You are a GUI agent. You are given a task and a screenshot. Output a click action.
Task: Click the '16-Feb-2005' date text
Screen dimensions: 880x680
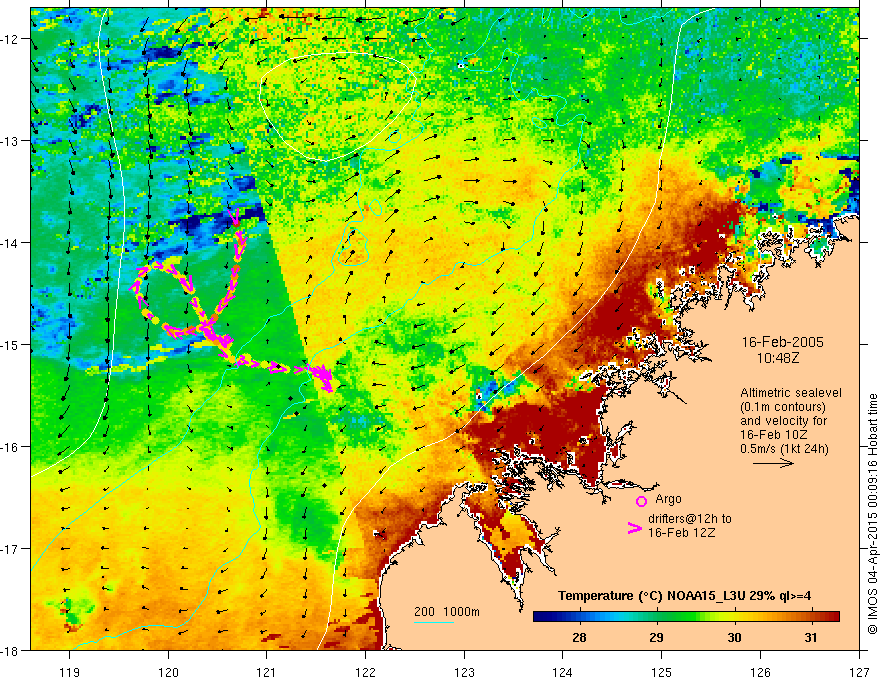click(783, 342)
